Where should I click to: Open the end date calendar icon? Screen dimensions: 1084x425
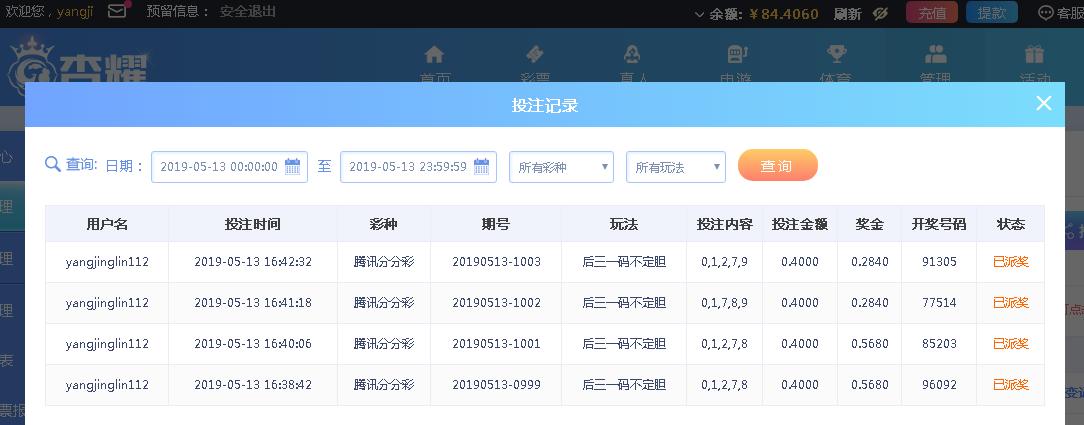[482, 167]
